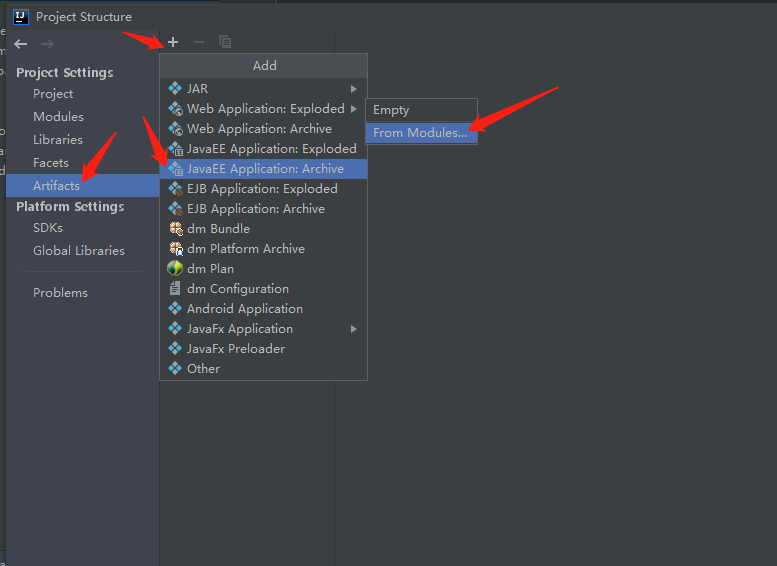Screen dimensions: 777x566
Task: Go back with the left arrow
Action: click(21, 44)
